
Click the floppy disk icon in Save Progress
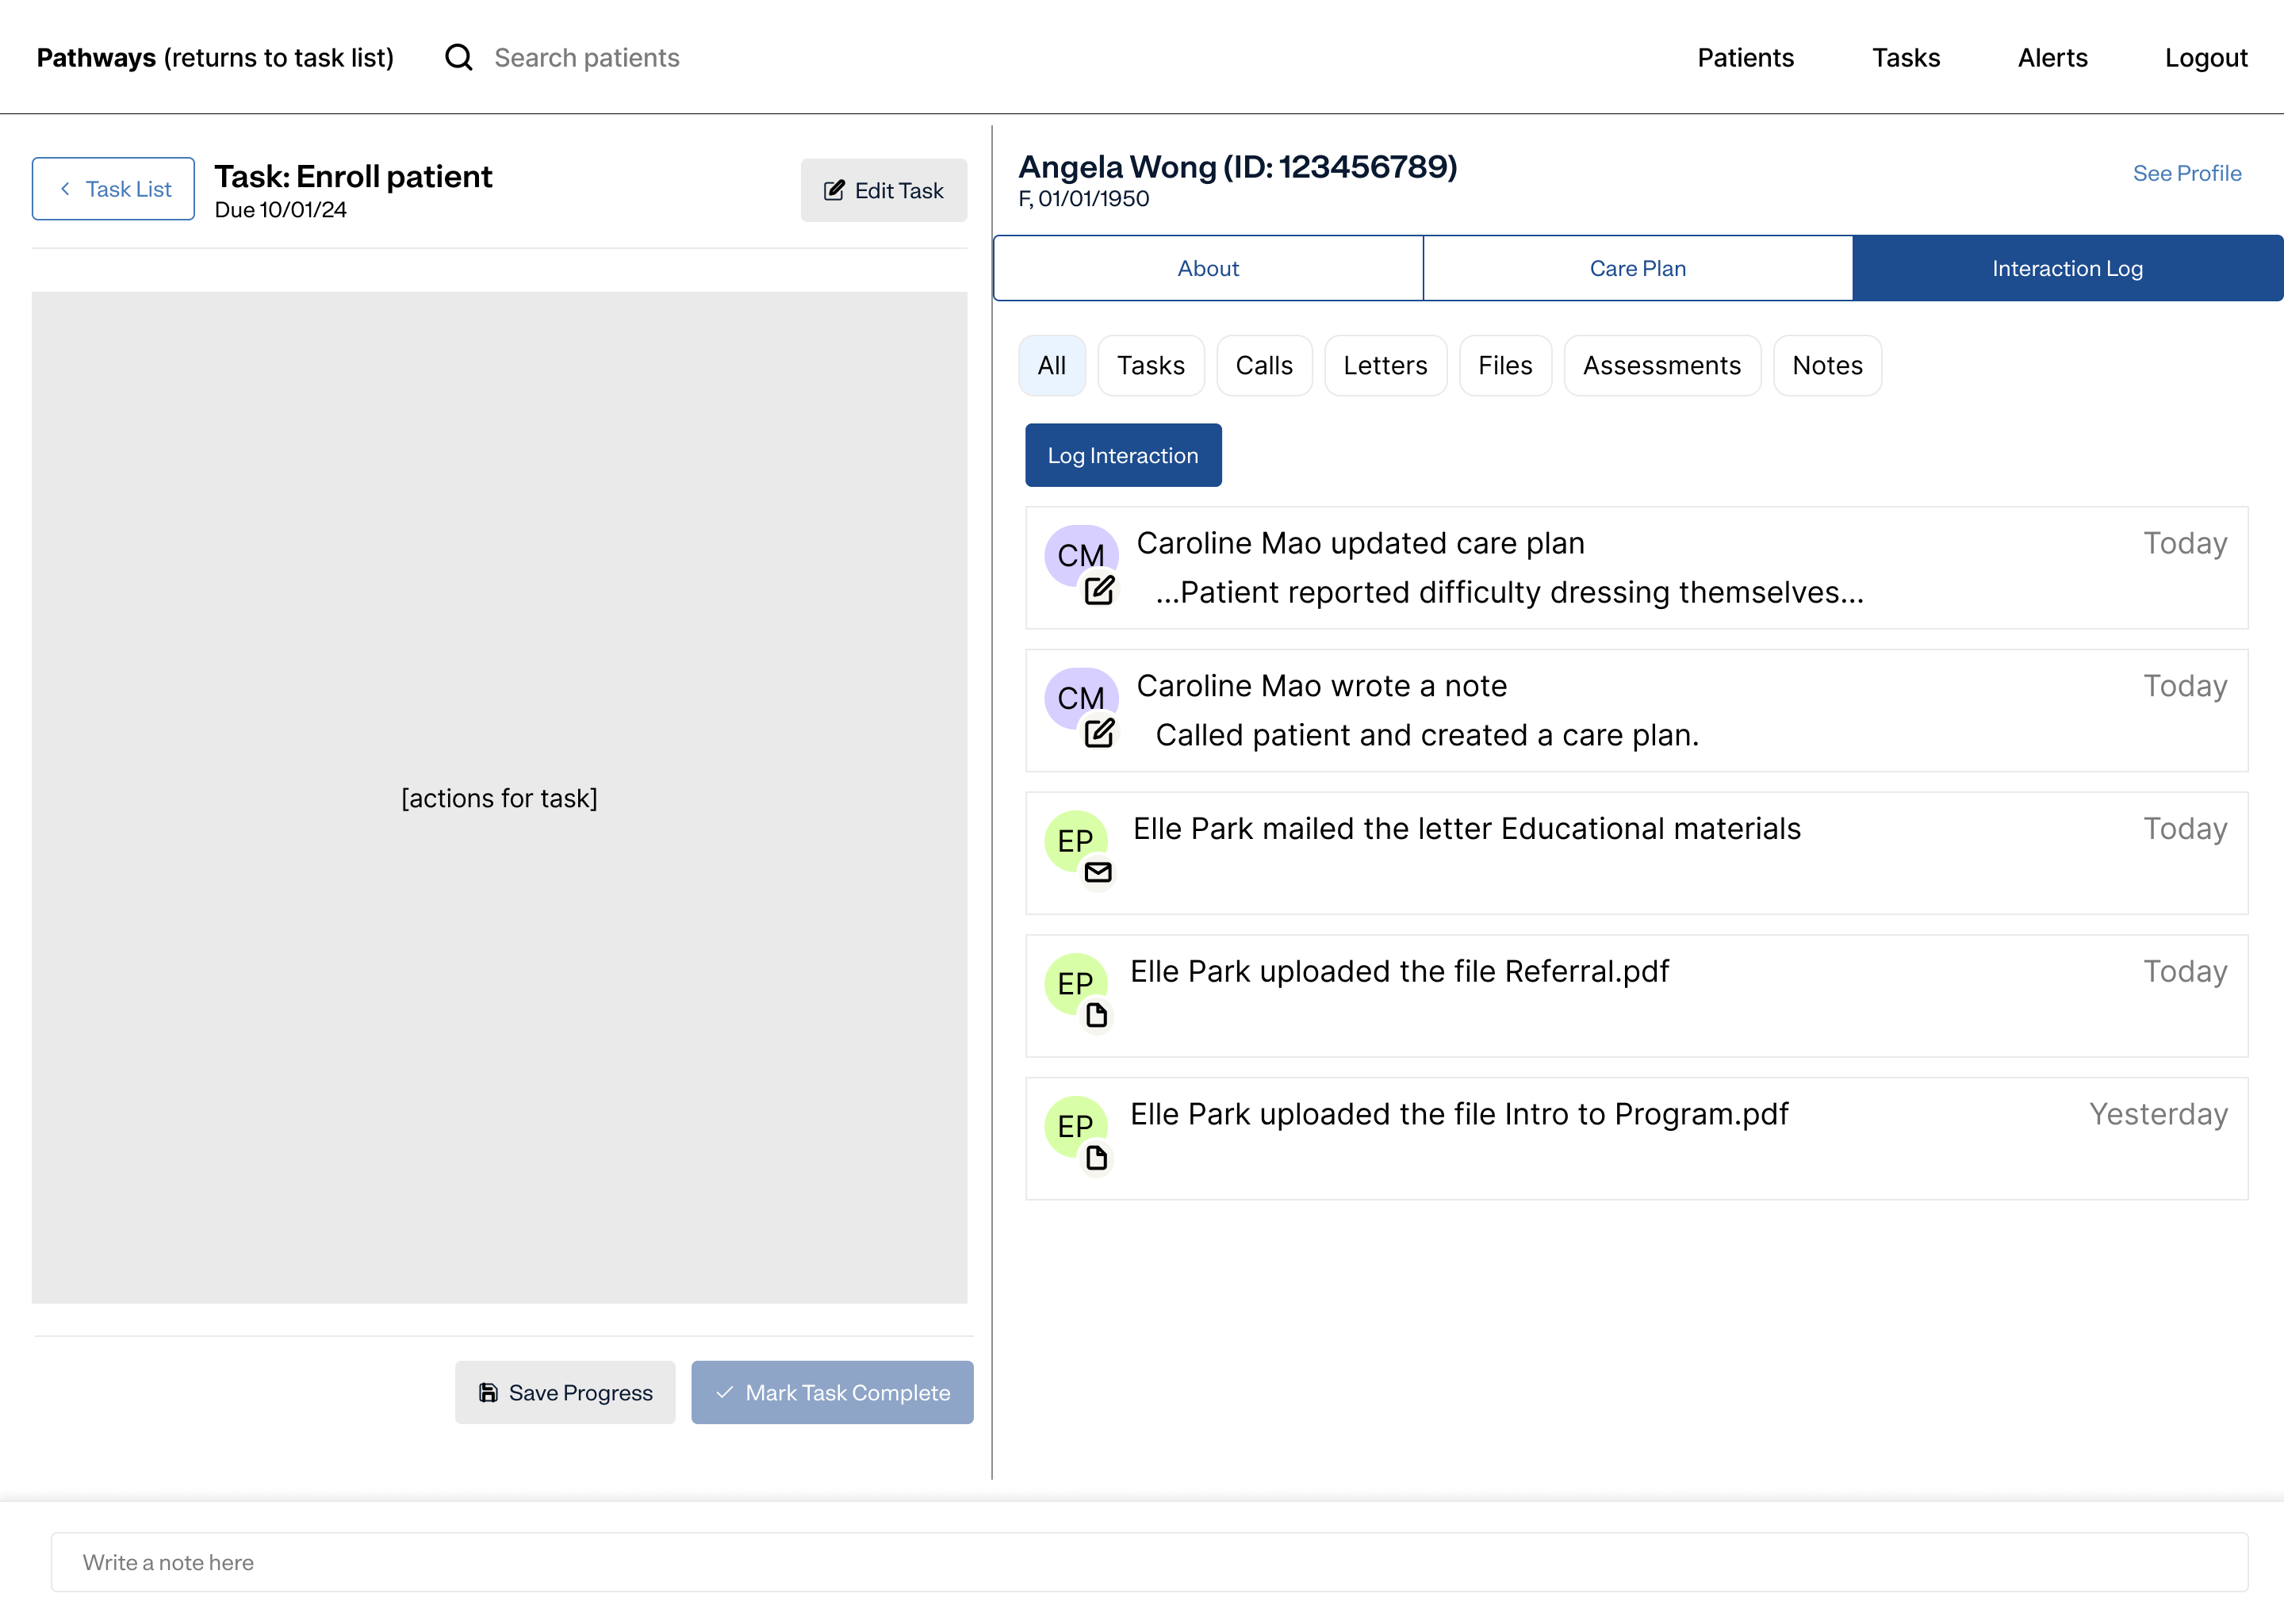488,1392
